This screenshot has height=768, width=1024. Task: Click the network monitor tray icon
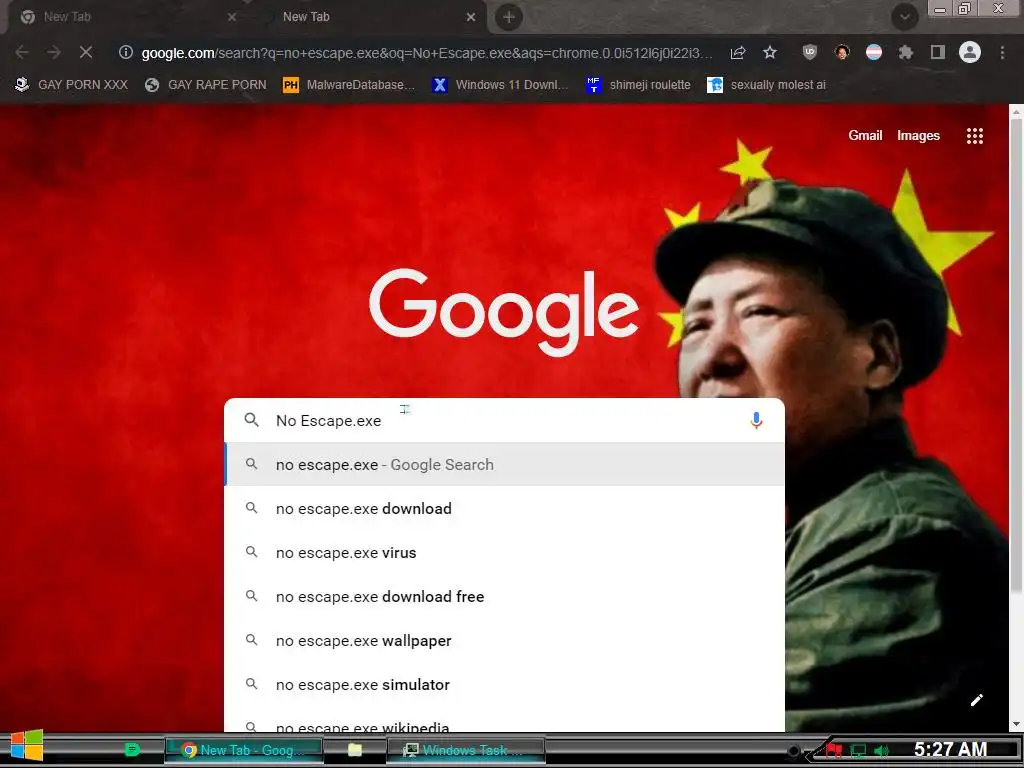[858, 751]
